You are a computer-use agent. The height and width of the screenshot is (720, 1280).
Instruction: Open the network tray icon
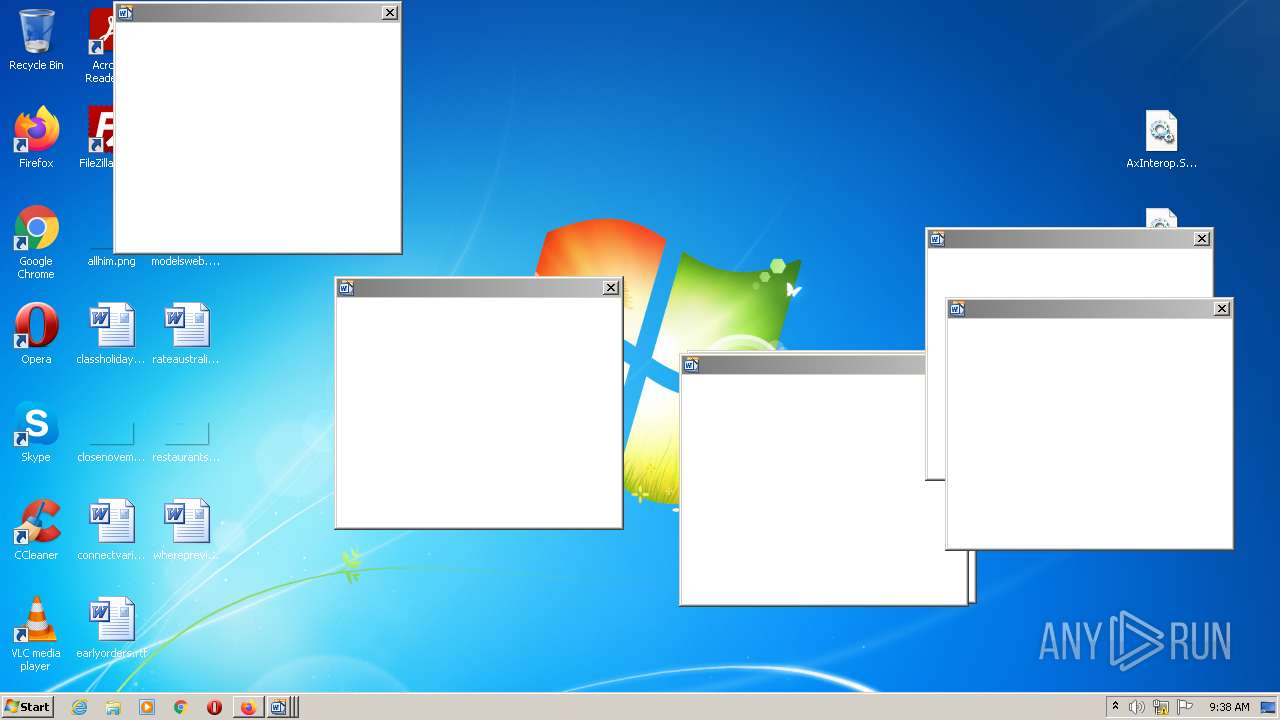click(x=1161, y=707)
